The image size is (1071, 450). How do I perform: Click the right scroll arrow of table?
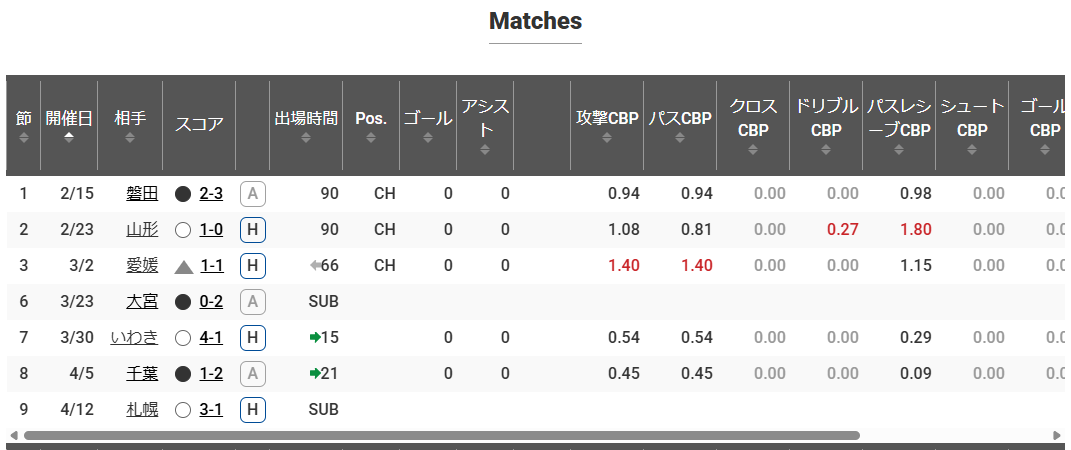point(1057,435)
